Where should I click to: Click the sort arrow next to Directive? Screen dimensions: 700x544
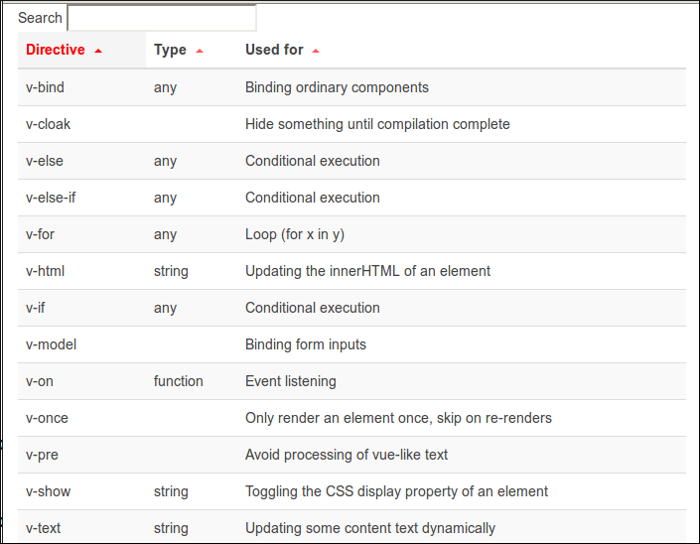pyautogui.click(x=98, y=51)
